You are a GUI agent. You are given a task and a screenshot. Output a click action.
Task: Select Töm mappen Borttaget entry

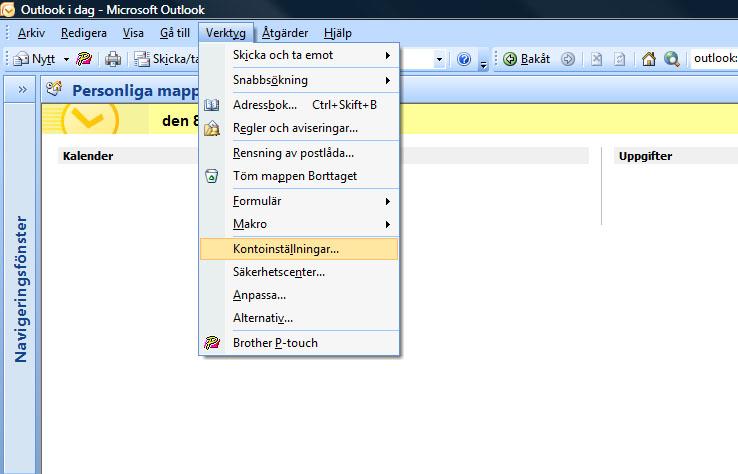tap(299, 176)
